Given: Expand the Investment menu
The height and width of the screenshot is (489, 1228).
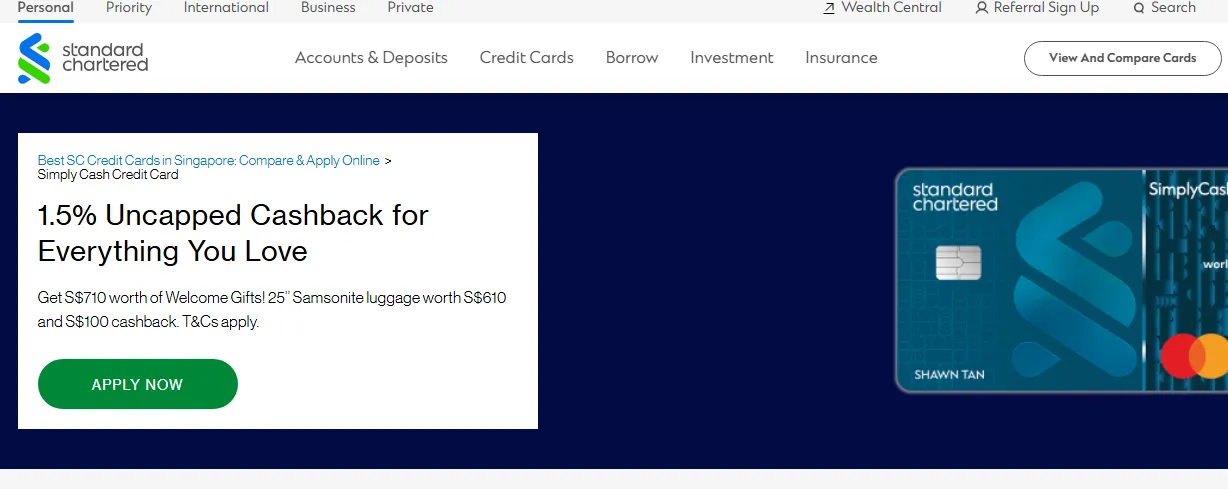Looking at the screenshot, I should (x=732, y=58).
